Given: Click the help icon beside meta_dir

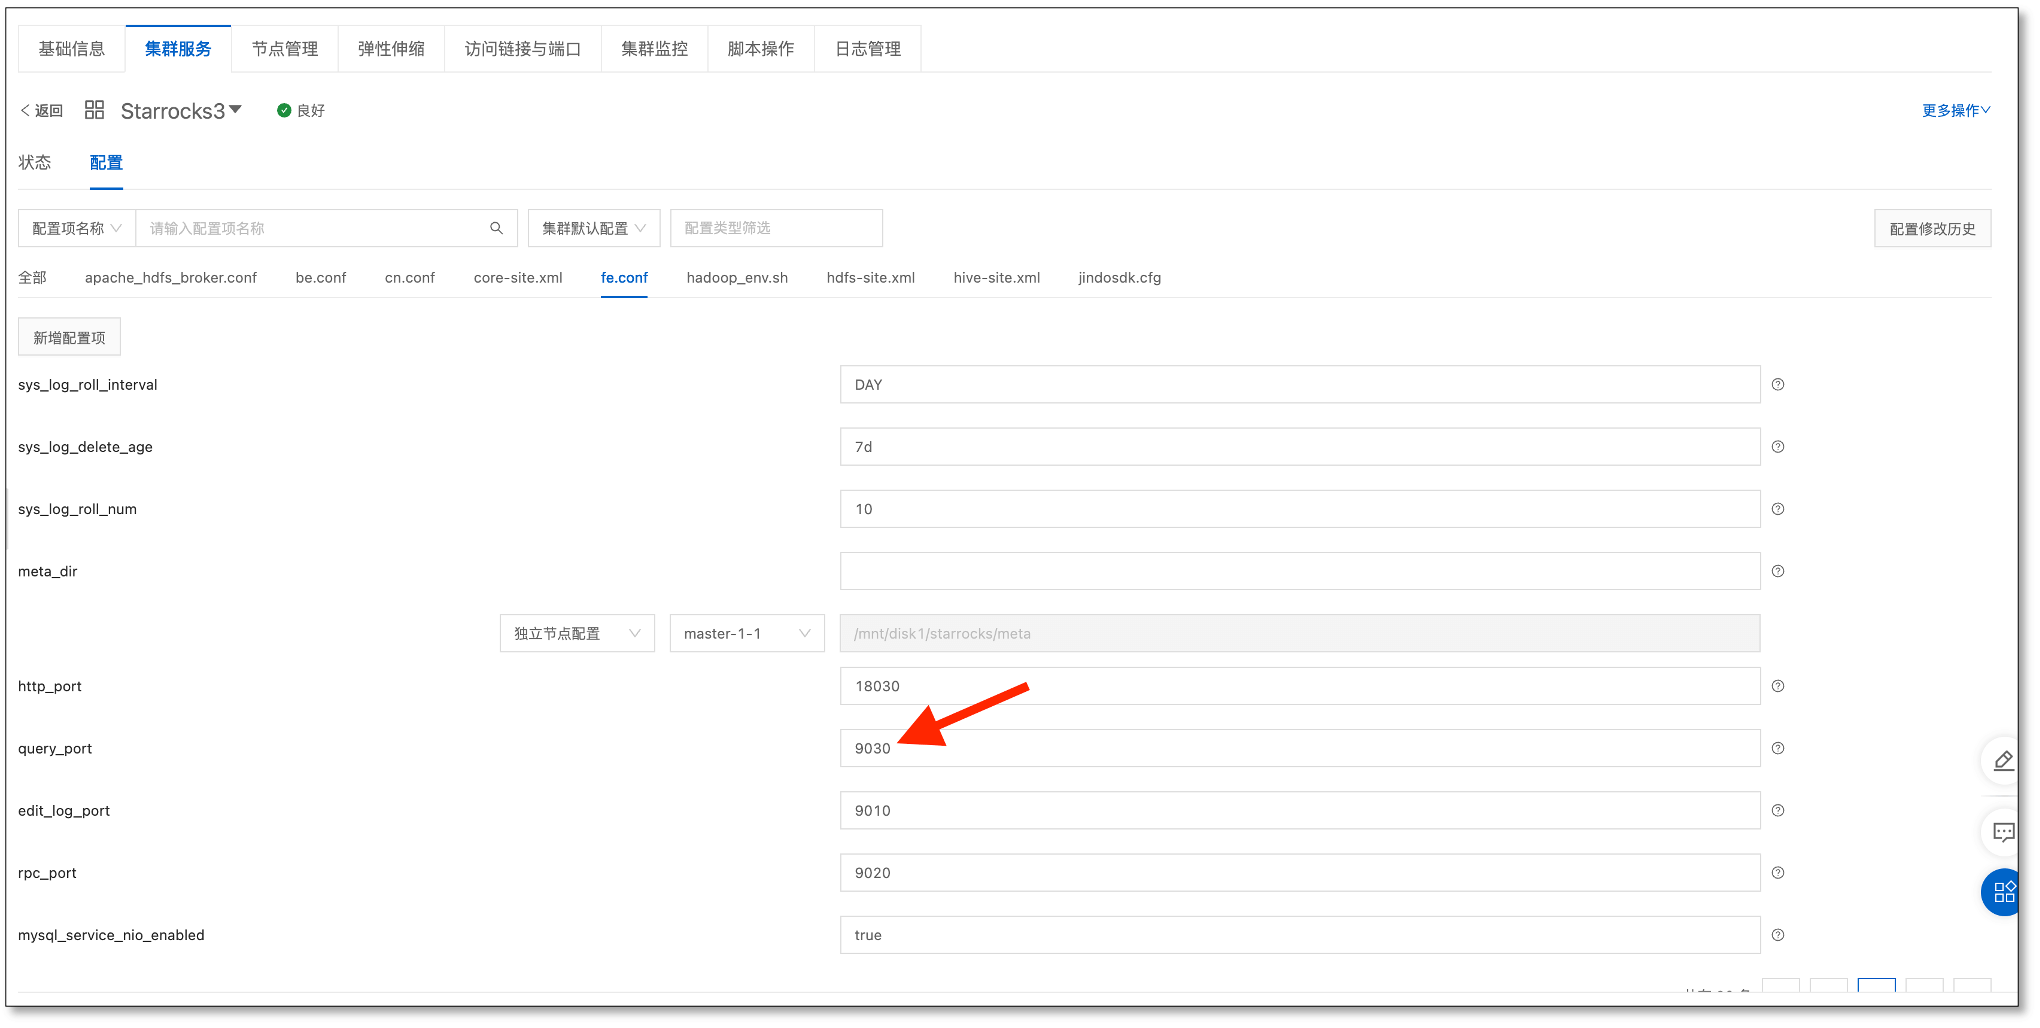Looking at the screenshot, I should 1778,571.
